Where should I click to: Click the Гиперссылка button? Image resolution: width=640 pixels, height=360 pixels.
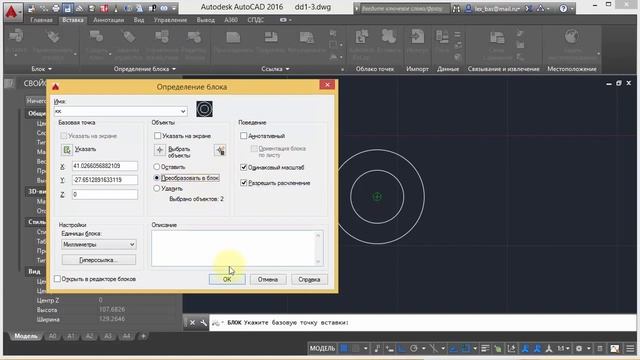tap(99, 260)
